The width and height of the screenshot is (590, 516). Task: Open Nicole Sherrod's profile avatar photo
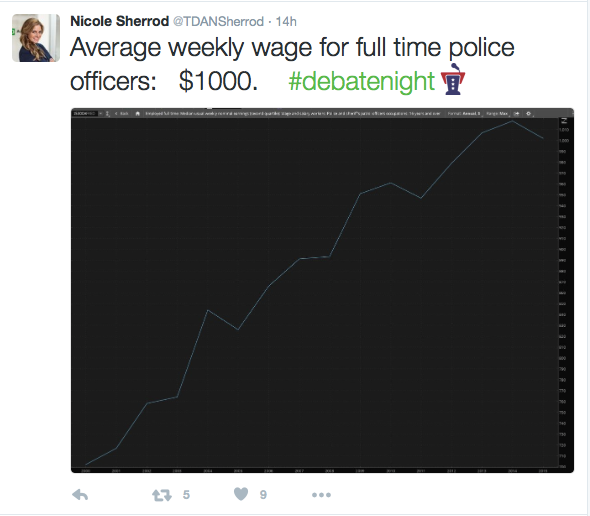[36, 38]
